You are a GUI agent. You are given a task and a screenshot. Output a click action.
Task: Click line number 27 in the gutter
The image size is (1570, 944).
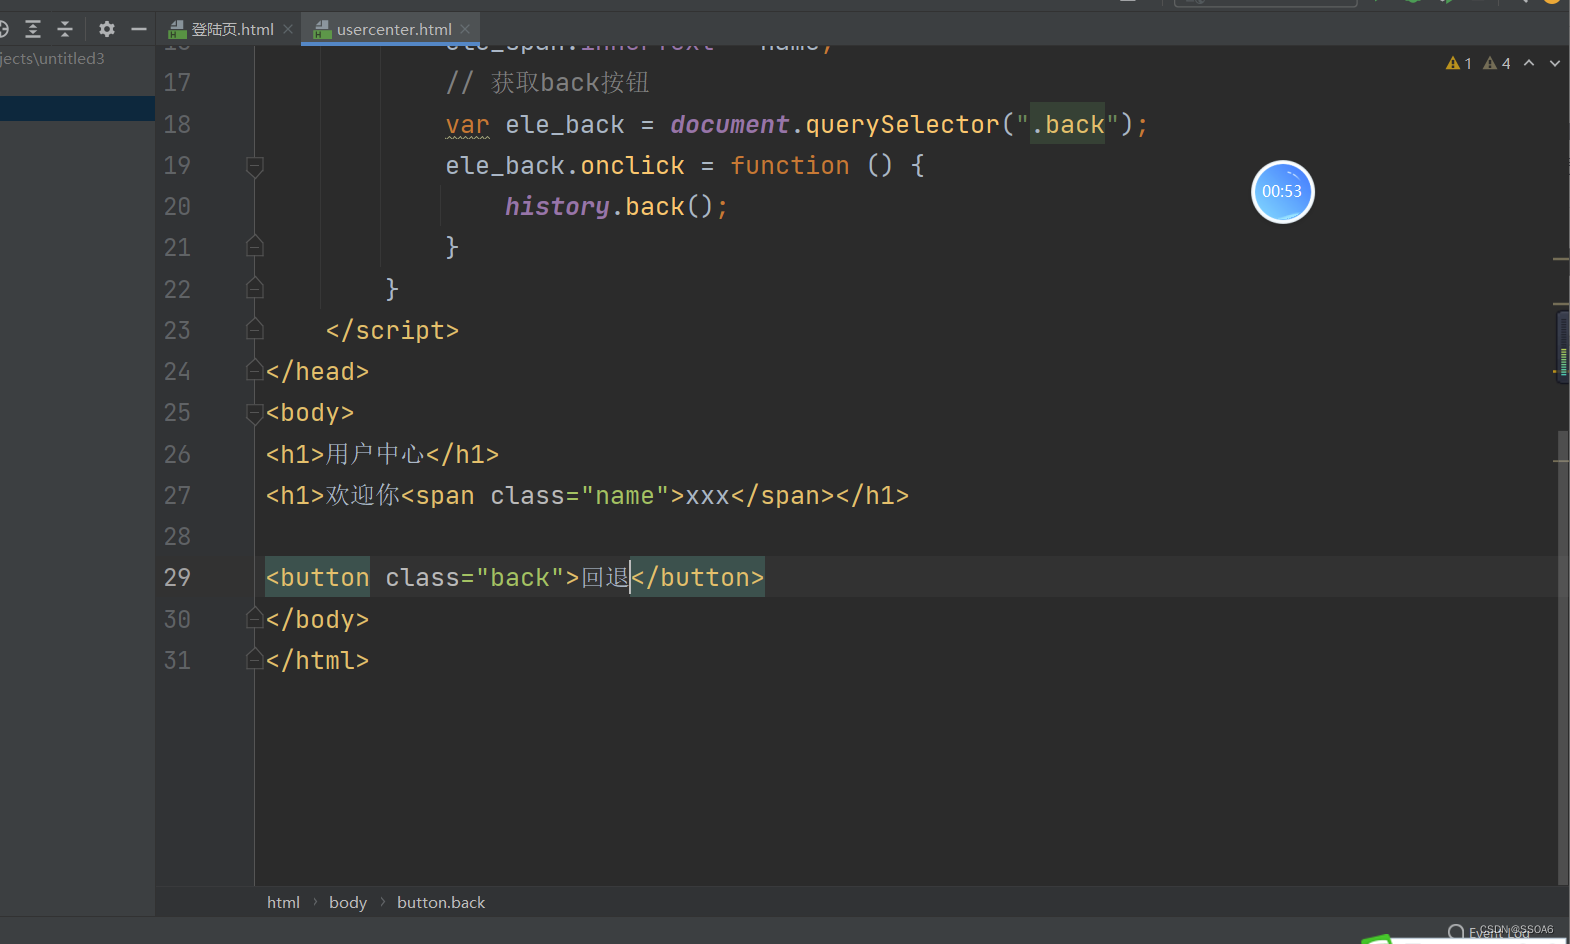[x=177, y=495]
